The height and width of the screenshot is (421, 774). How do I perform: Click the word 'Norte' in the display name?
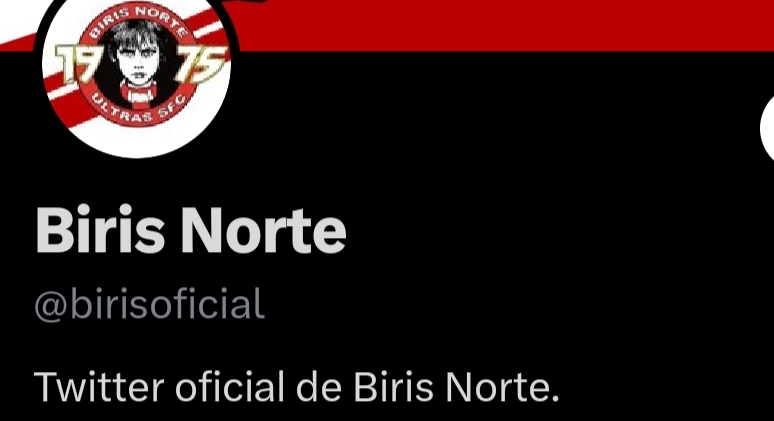[263, 230]
